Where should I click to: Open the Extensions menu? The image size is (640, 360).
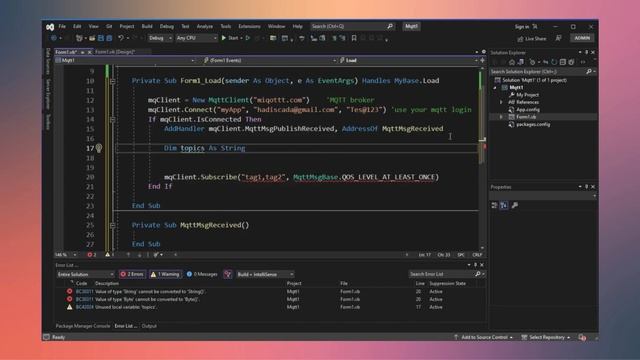point(249,26)
